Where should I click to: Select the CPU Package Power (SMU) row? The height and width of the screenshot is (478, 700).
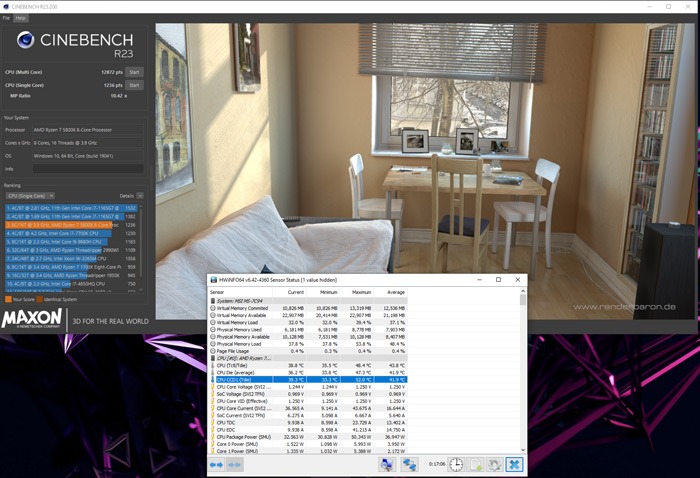[308, 436]
